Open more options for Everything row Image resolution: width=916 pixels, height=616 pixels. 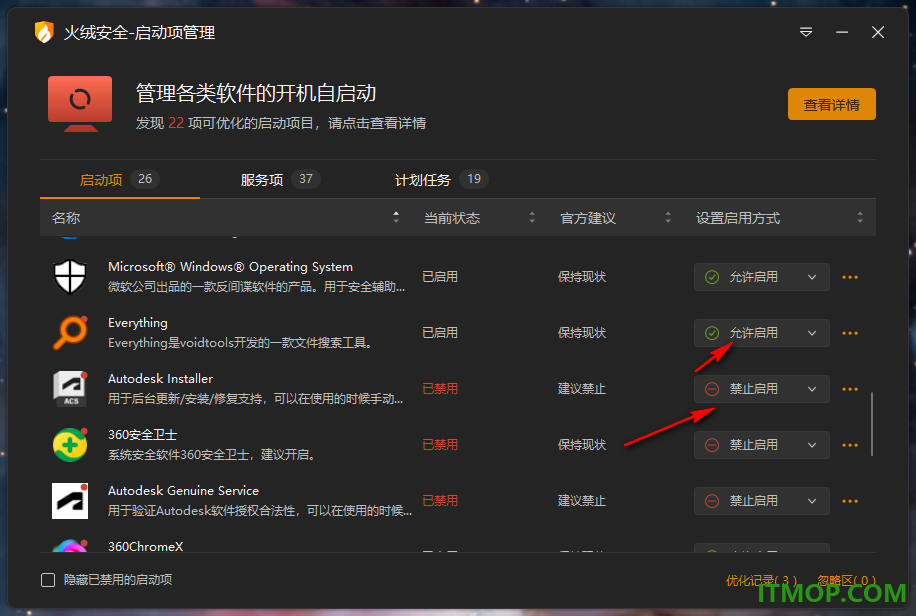point(850,333)
